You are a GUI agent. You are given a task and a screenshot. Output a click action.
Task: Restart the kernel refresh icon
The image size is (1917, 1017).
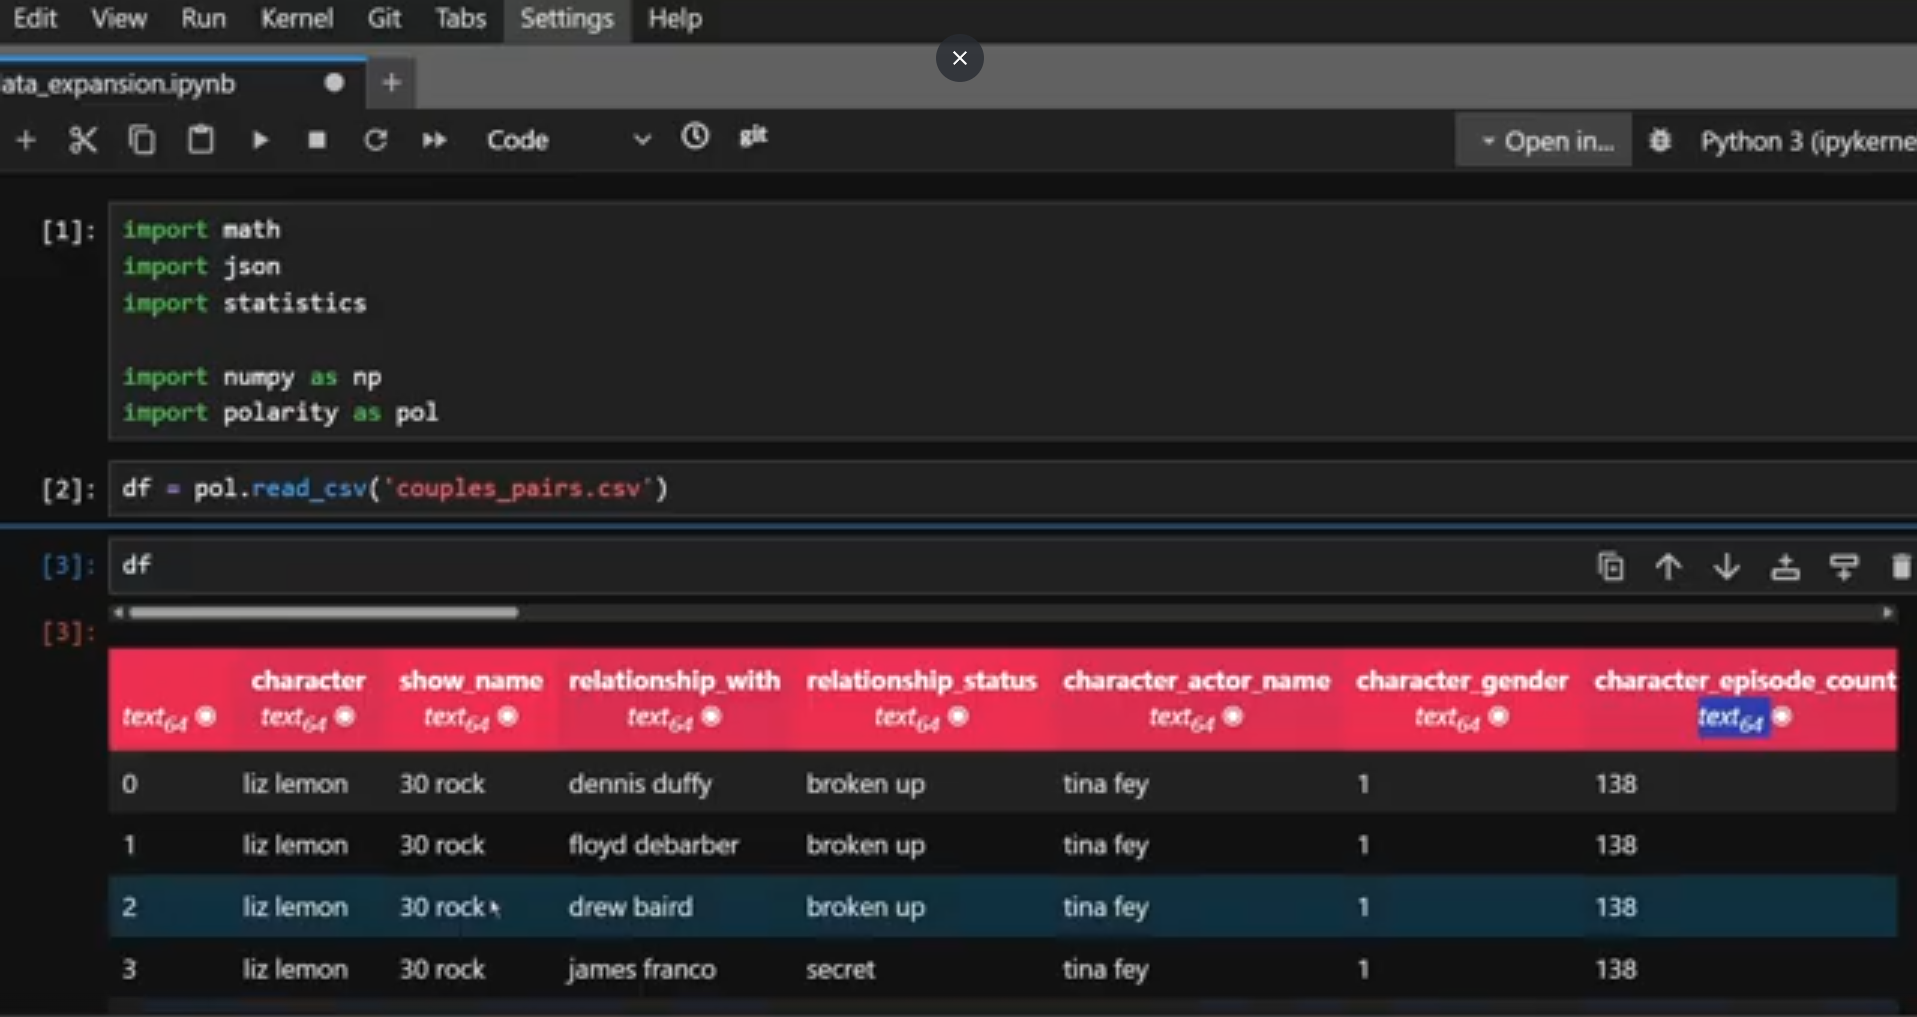point(375,140)
